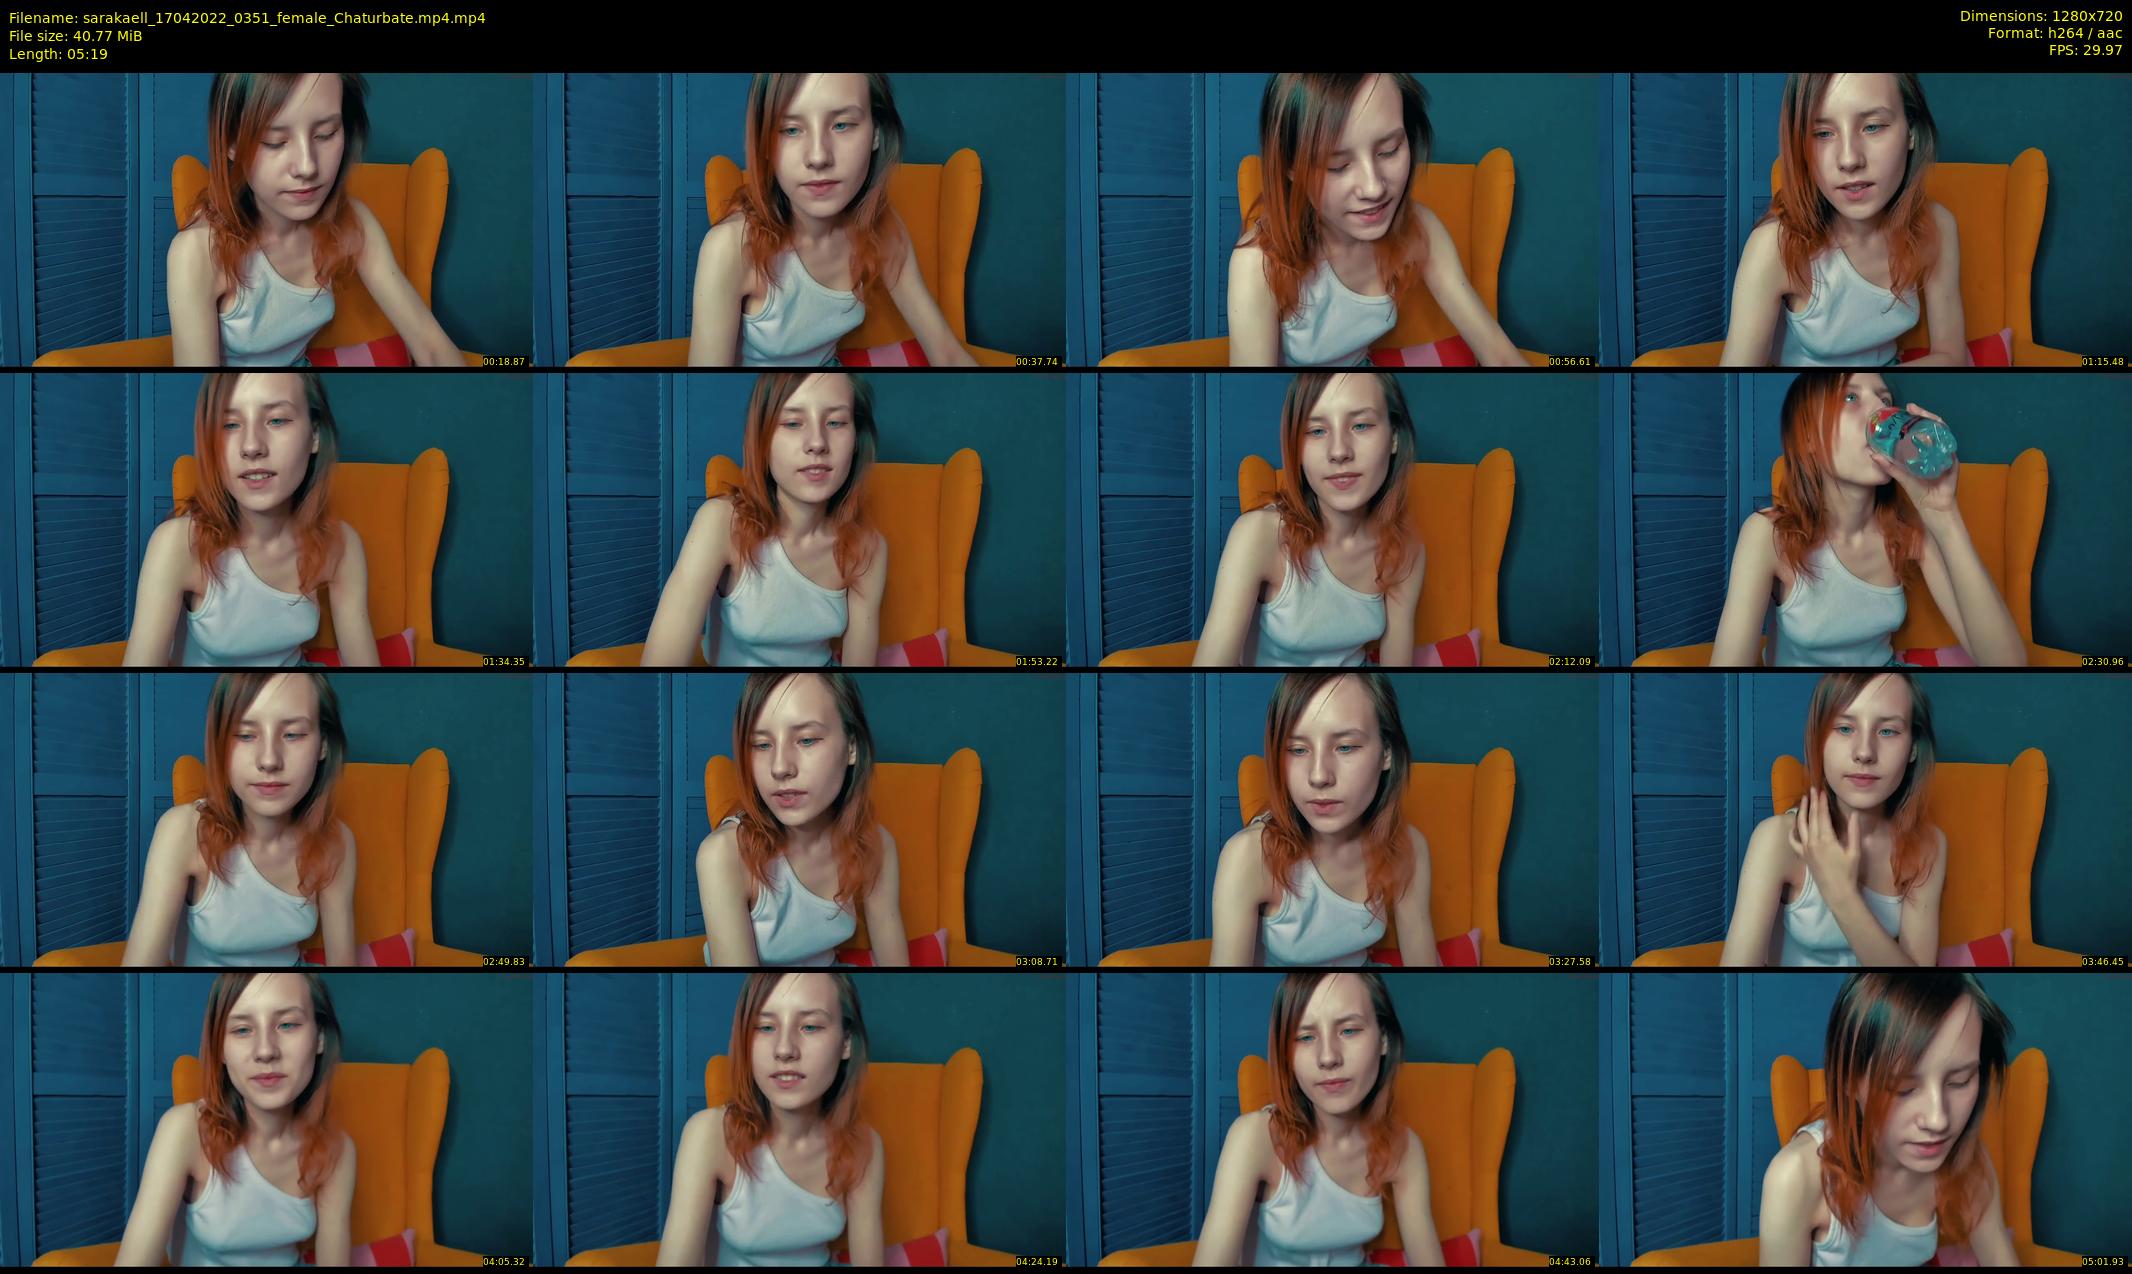Click the "File size: 40.77 MiB" text
The image size is (2132, 1274).
75,36
